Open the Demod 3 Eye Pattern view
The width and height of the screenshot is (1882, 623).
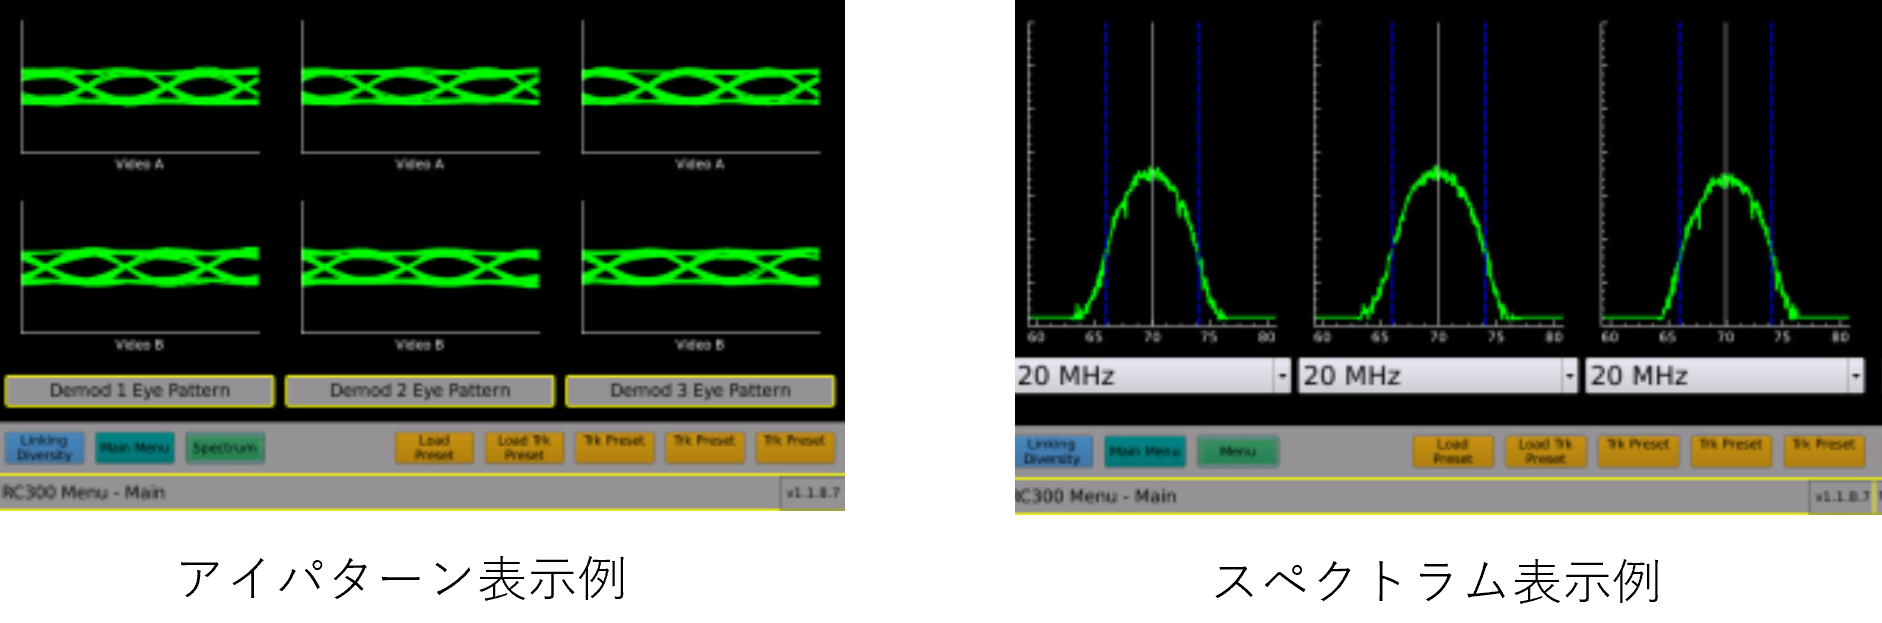(x=700, y=391)
